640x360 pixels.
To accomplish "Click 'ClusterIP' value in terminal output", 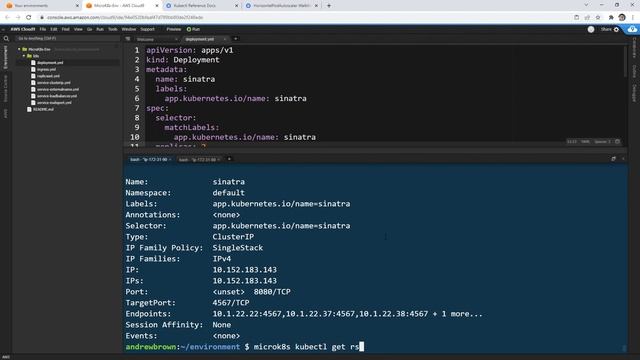I will click(233, 237).
